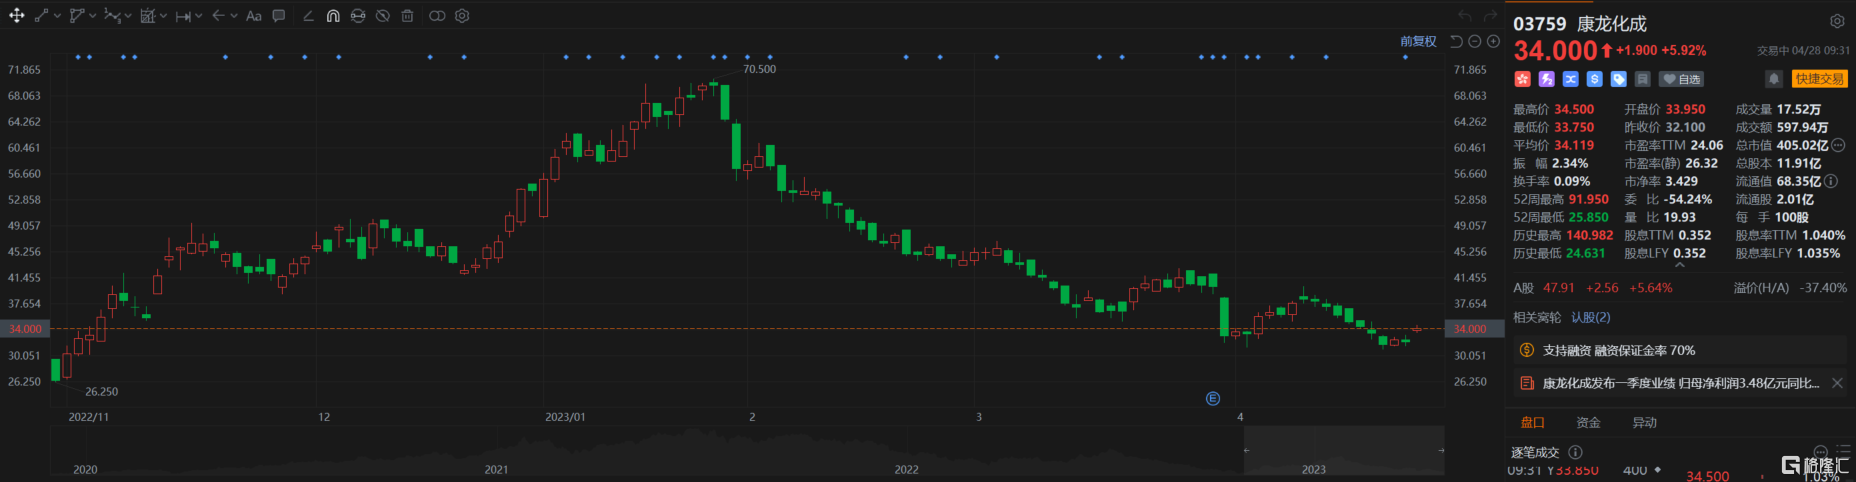Click the blue price tag badge
The image size is (1856, 482).
(x=1618, y=79)
